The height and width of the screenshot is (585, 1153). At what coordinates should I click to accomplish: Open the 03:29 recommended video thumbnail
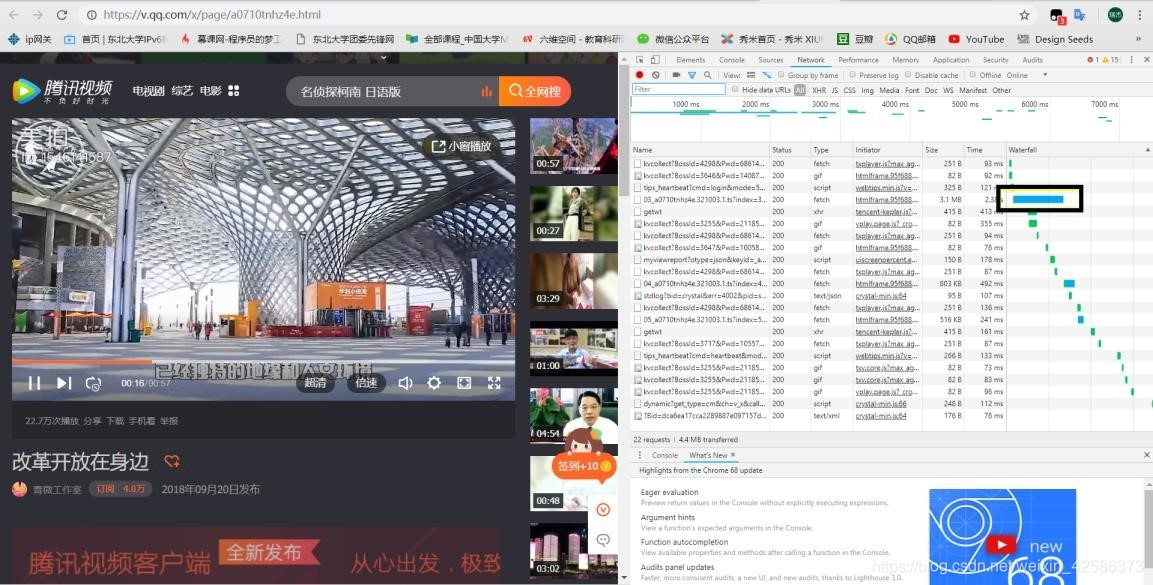[x=574, y=281]
